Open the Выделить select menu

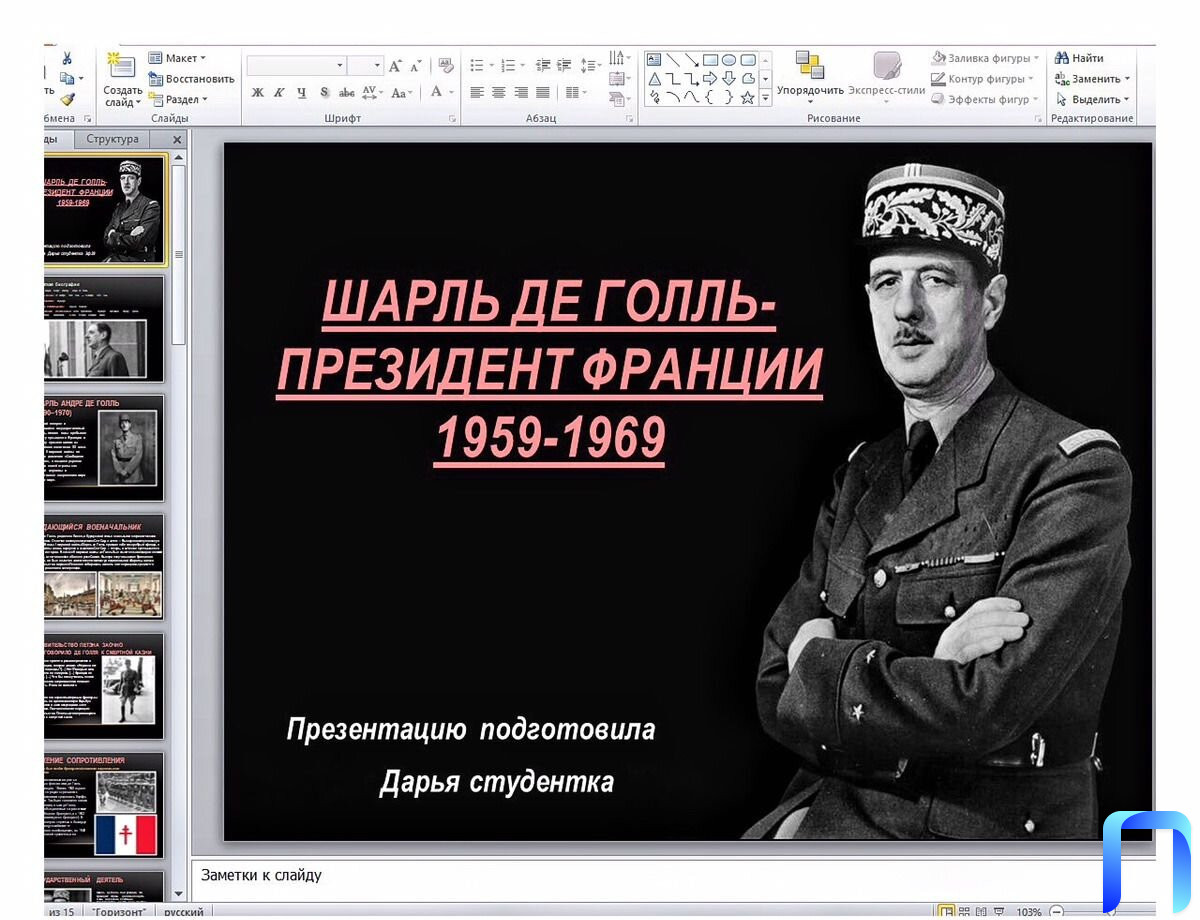(x=1092, y=99)
